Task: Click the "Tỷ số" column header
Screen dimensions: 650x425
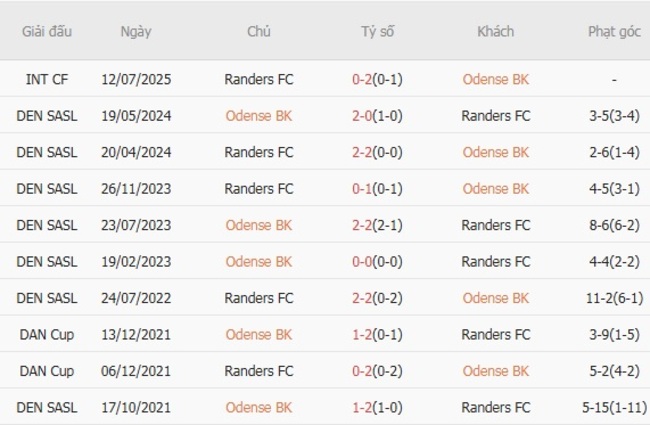Action: (x=377, y=31)
